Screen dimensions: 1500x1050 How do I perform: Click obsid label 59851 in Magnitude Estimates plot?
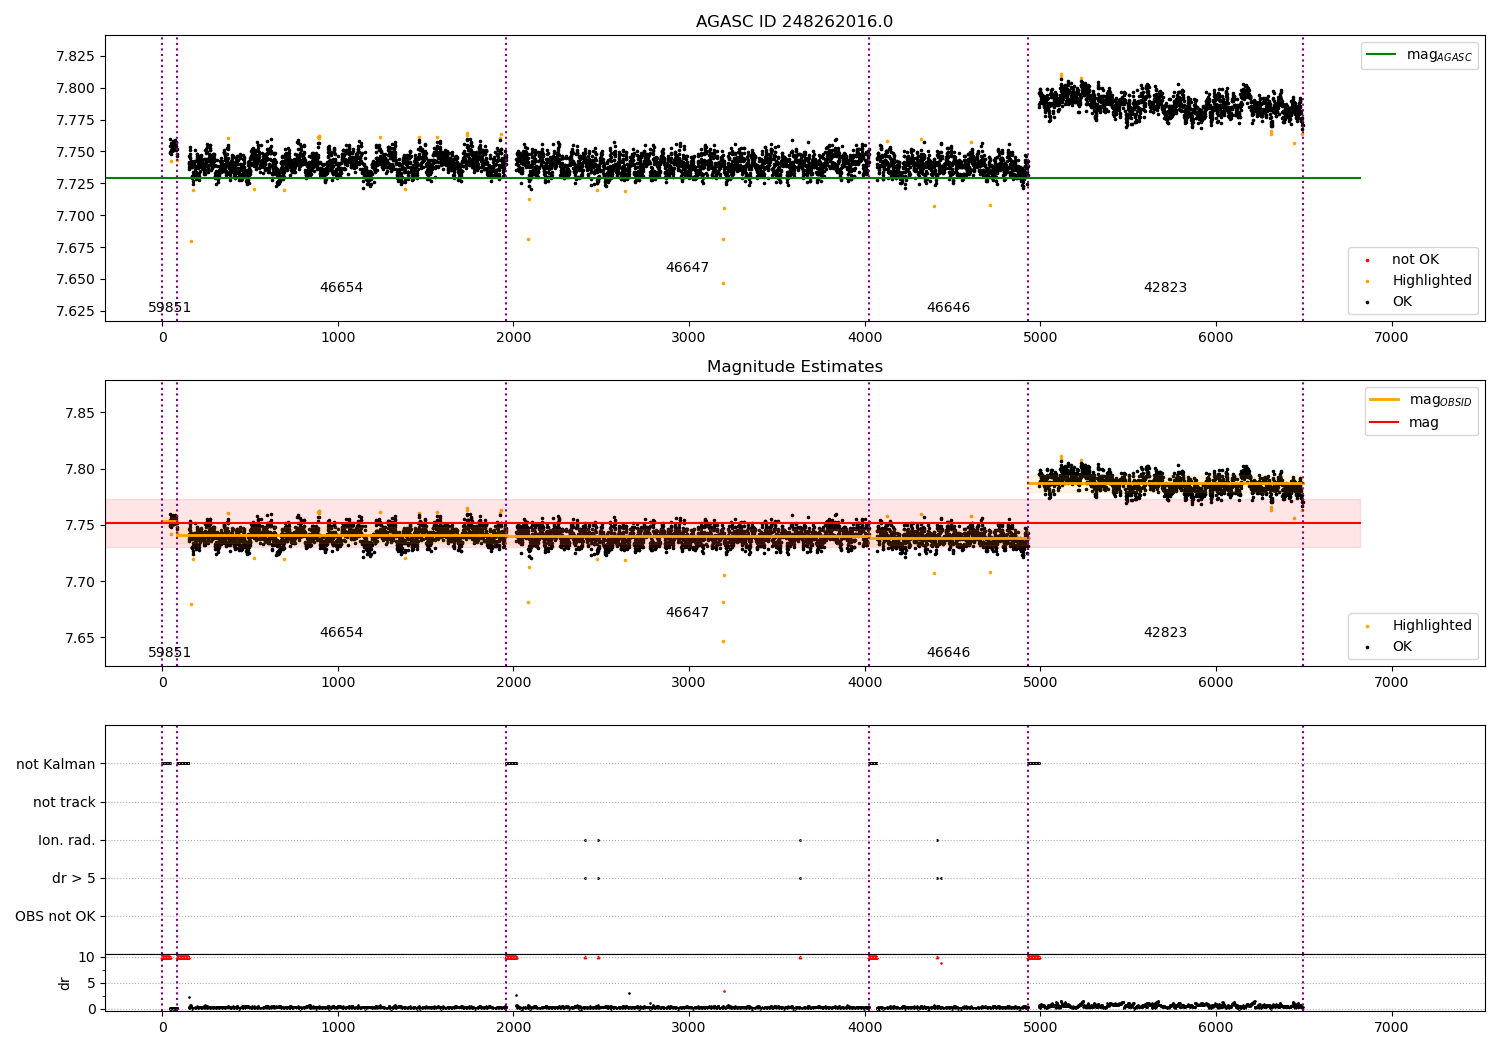[x=169, y=653]
